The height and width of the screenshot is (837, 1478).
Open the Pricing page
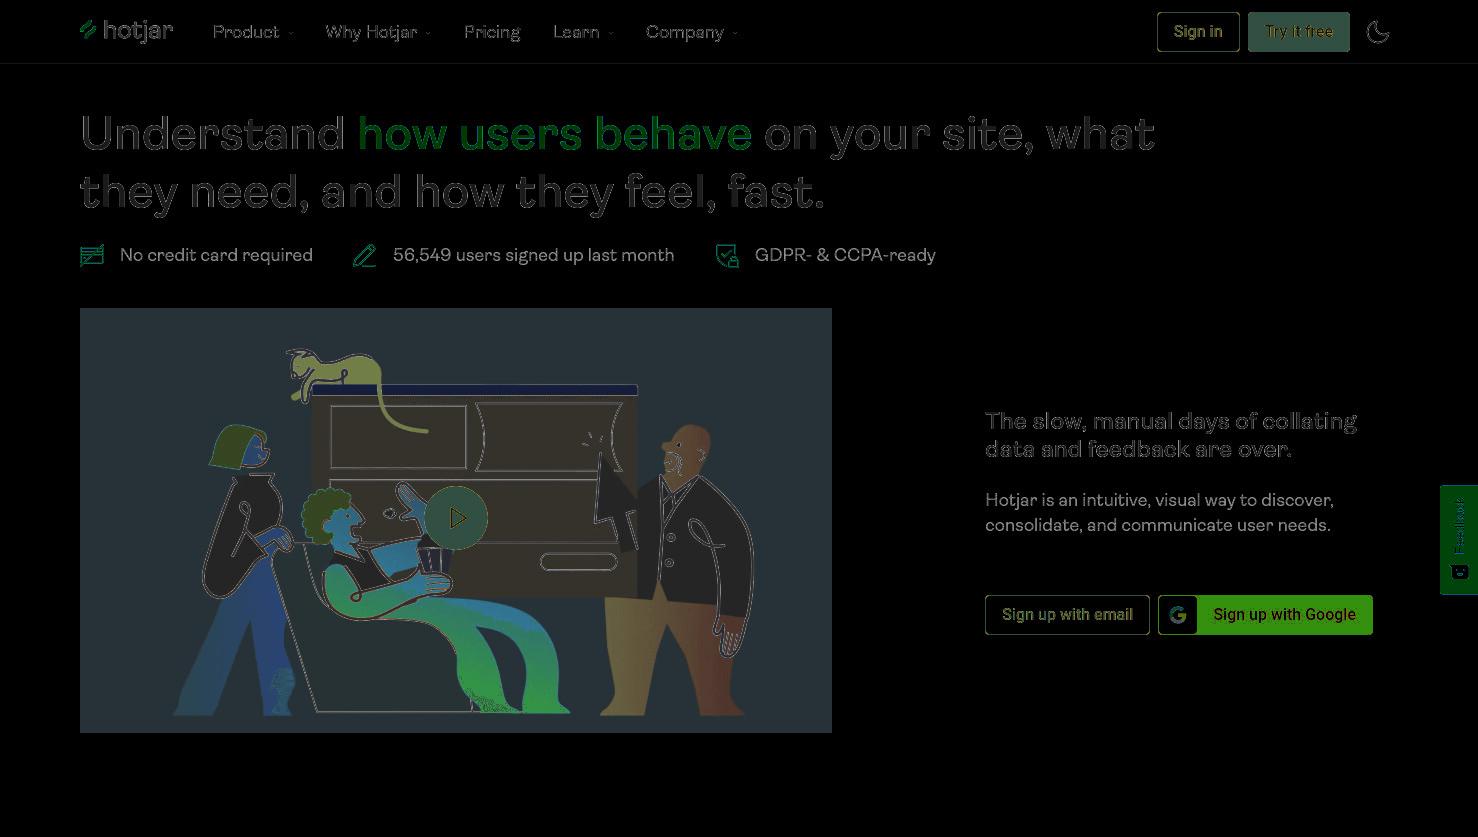(x=492, y=32)
